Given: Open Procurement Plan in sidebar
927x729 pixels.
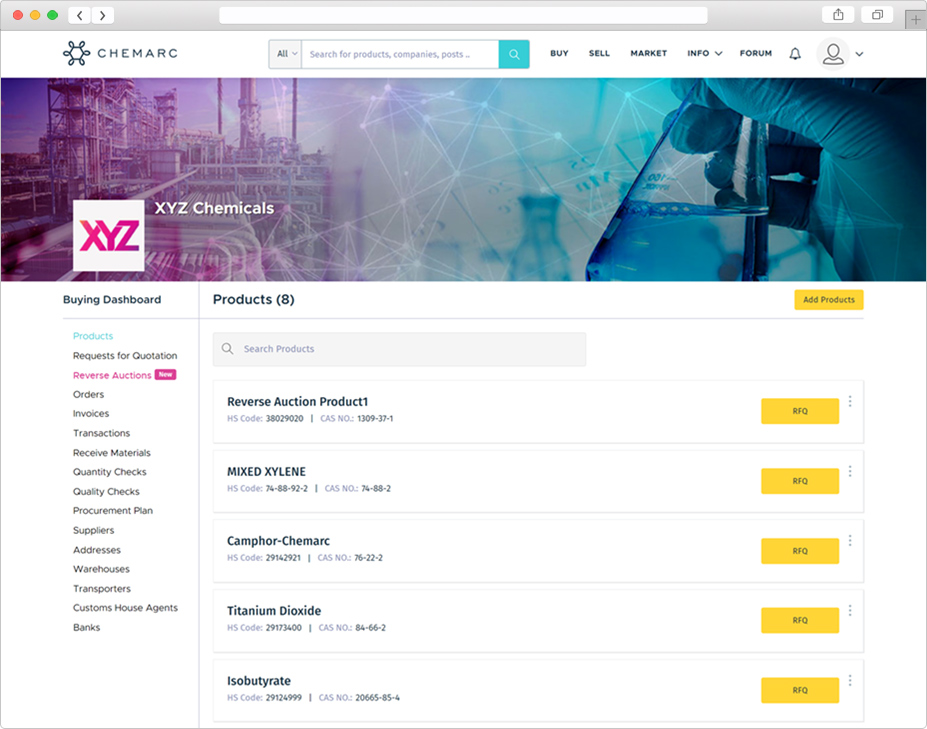Looking at the screenshot, I should click(112, 510).
